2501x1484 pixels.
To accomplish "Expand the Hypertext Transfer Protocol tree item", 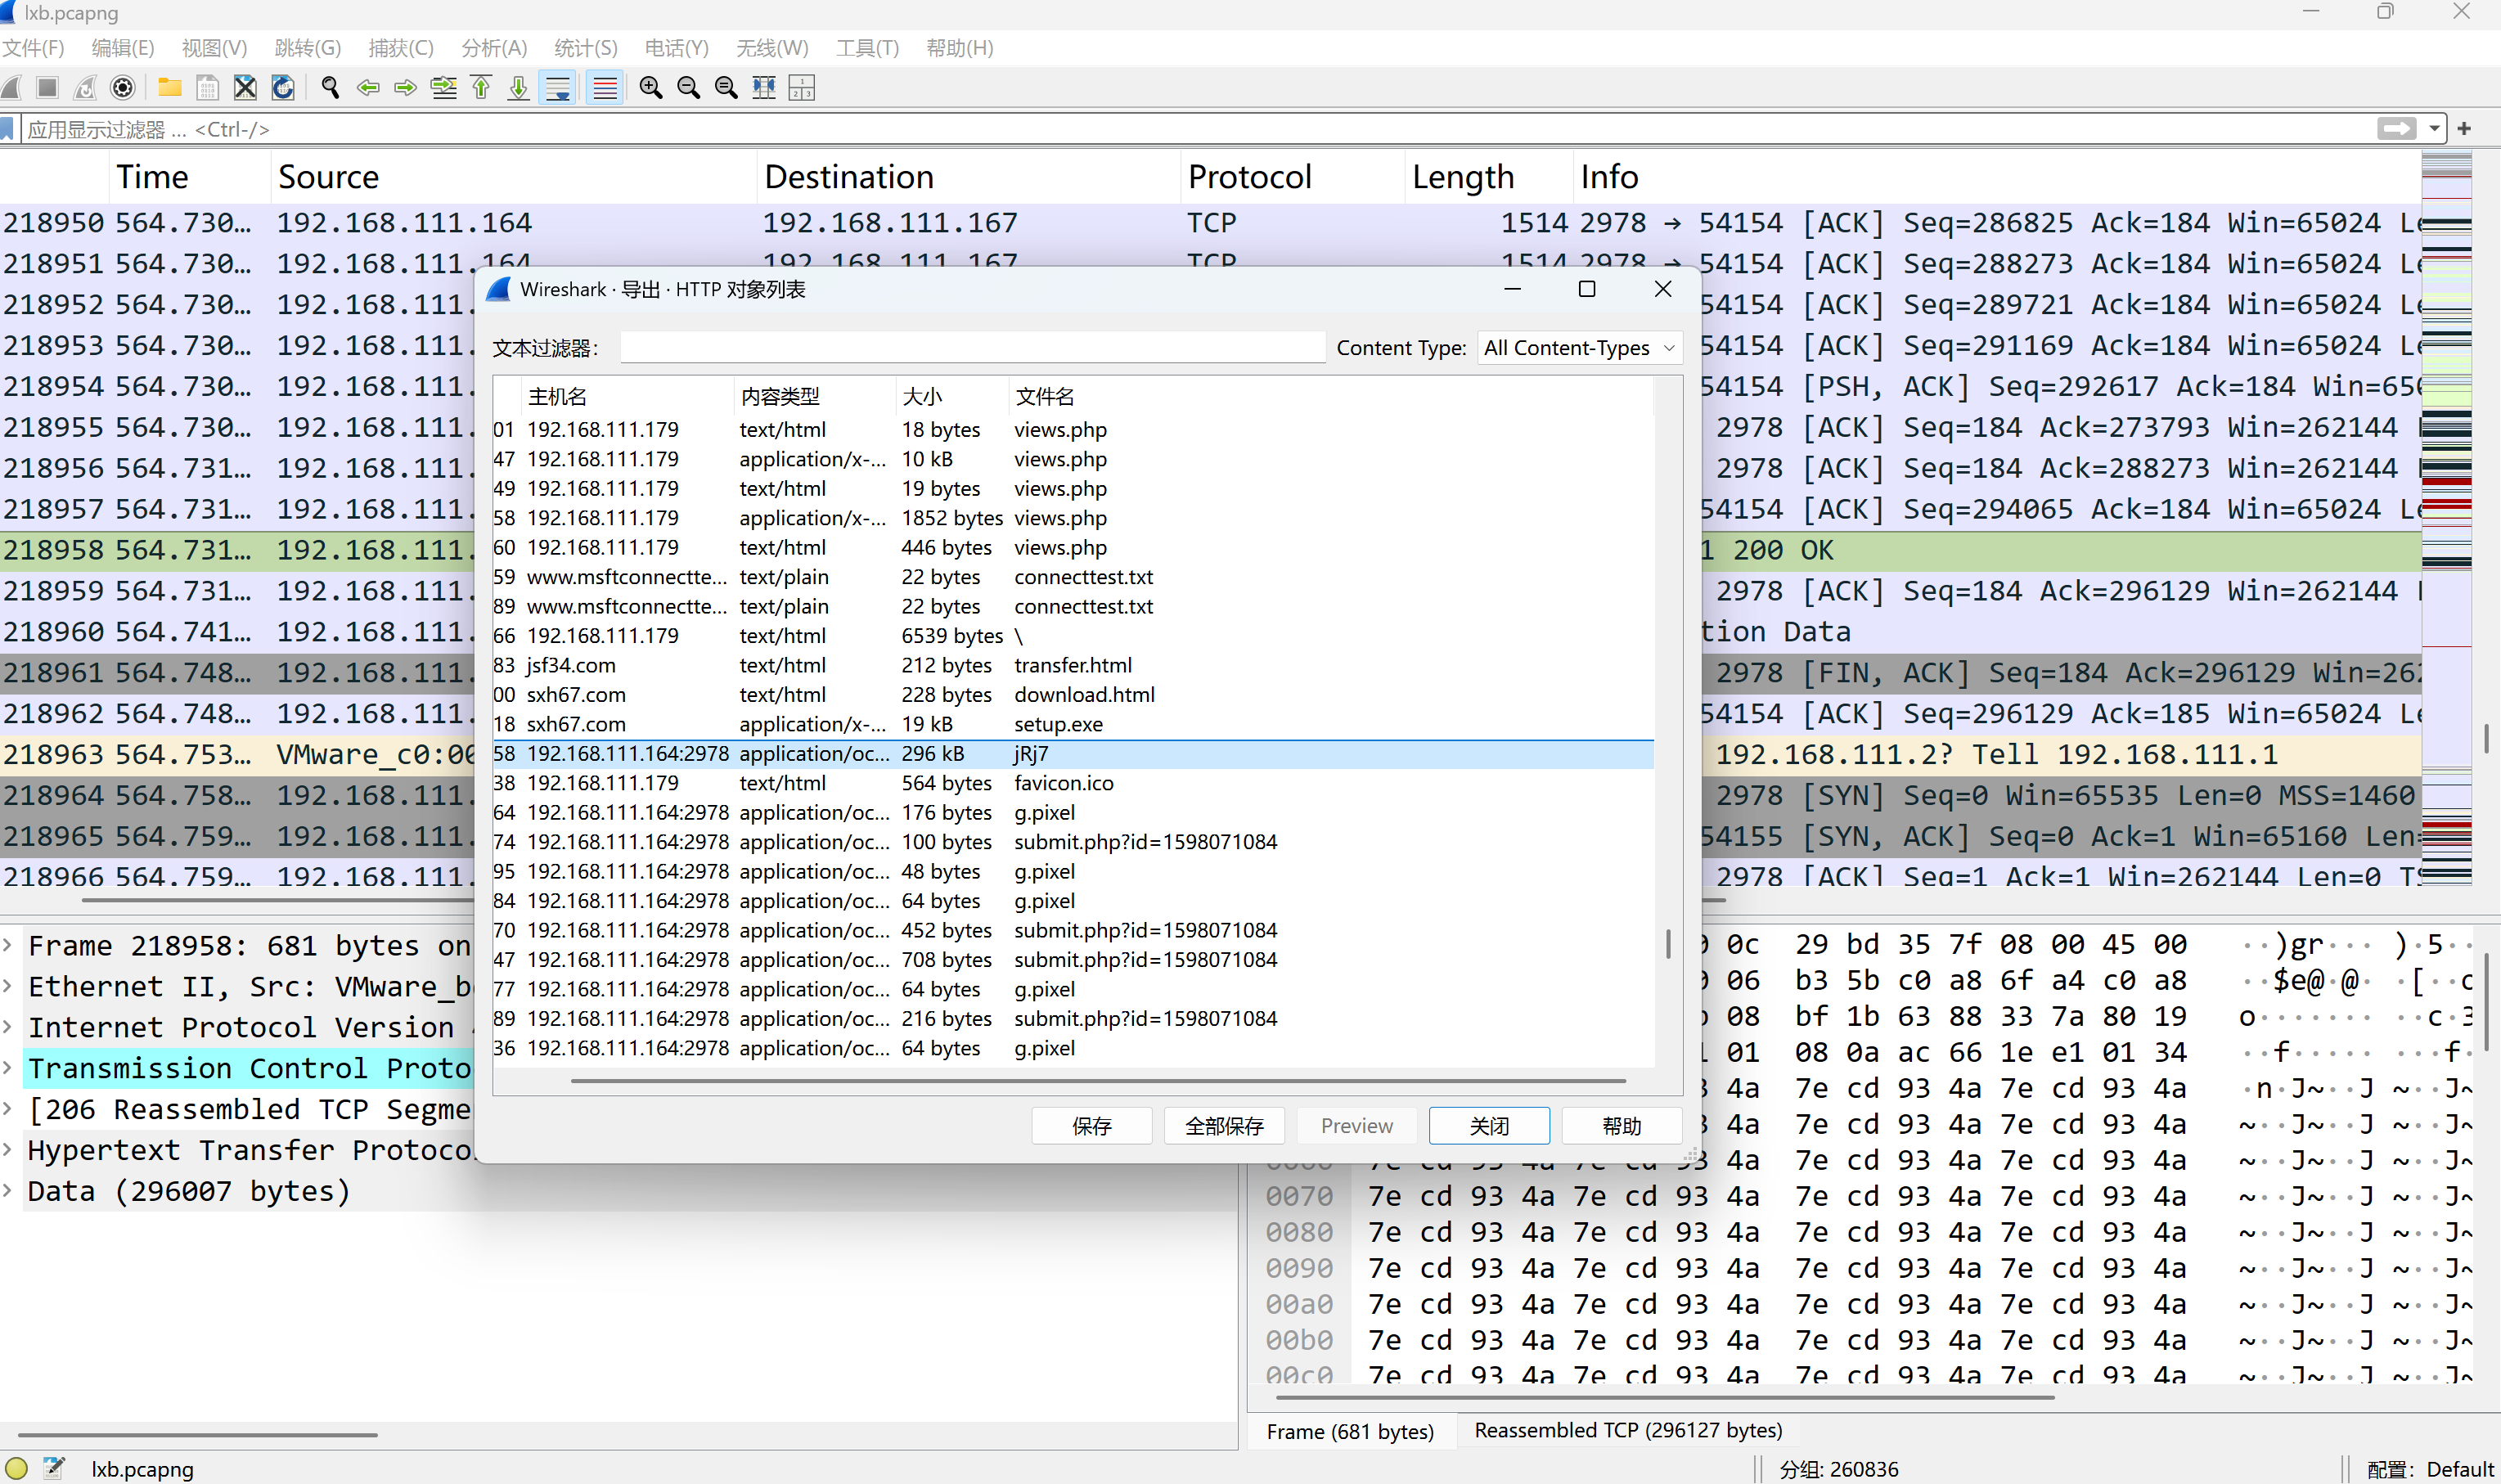I will 8,1150.
